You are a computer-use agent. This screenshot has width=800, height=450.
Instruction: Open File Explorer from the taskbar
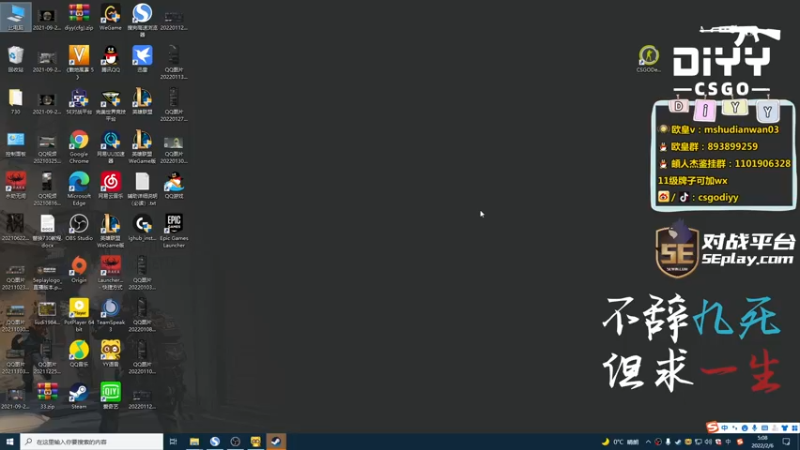[194, 441]
